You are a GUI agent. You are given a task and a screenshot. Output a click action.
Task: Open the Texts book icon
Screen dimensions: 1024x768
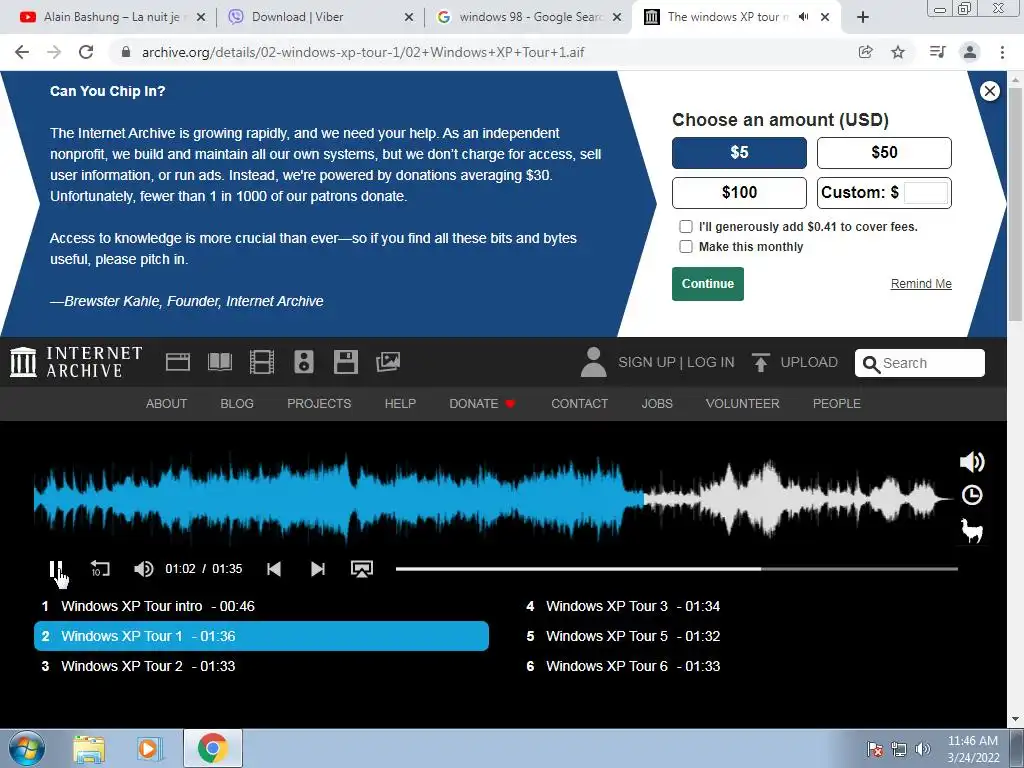[220, 362]
